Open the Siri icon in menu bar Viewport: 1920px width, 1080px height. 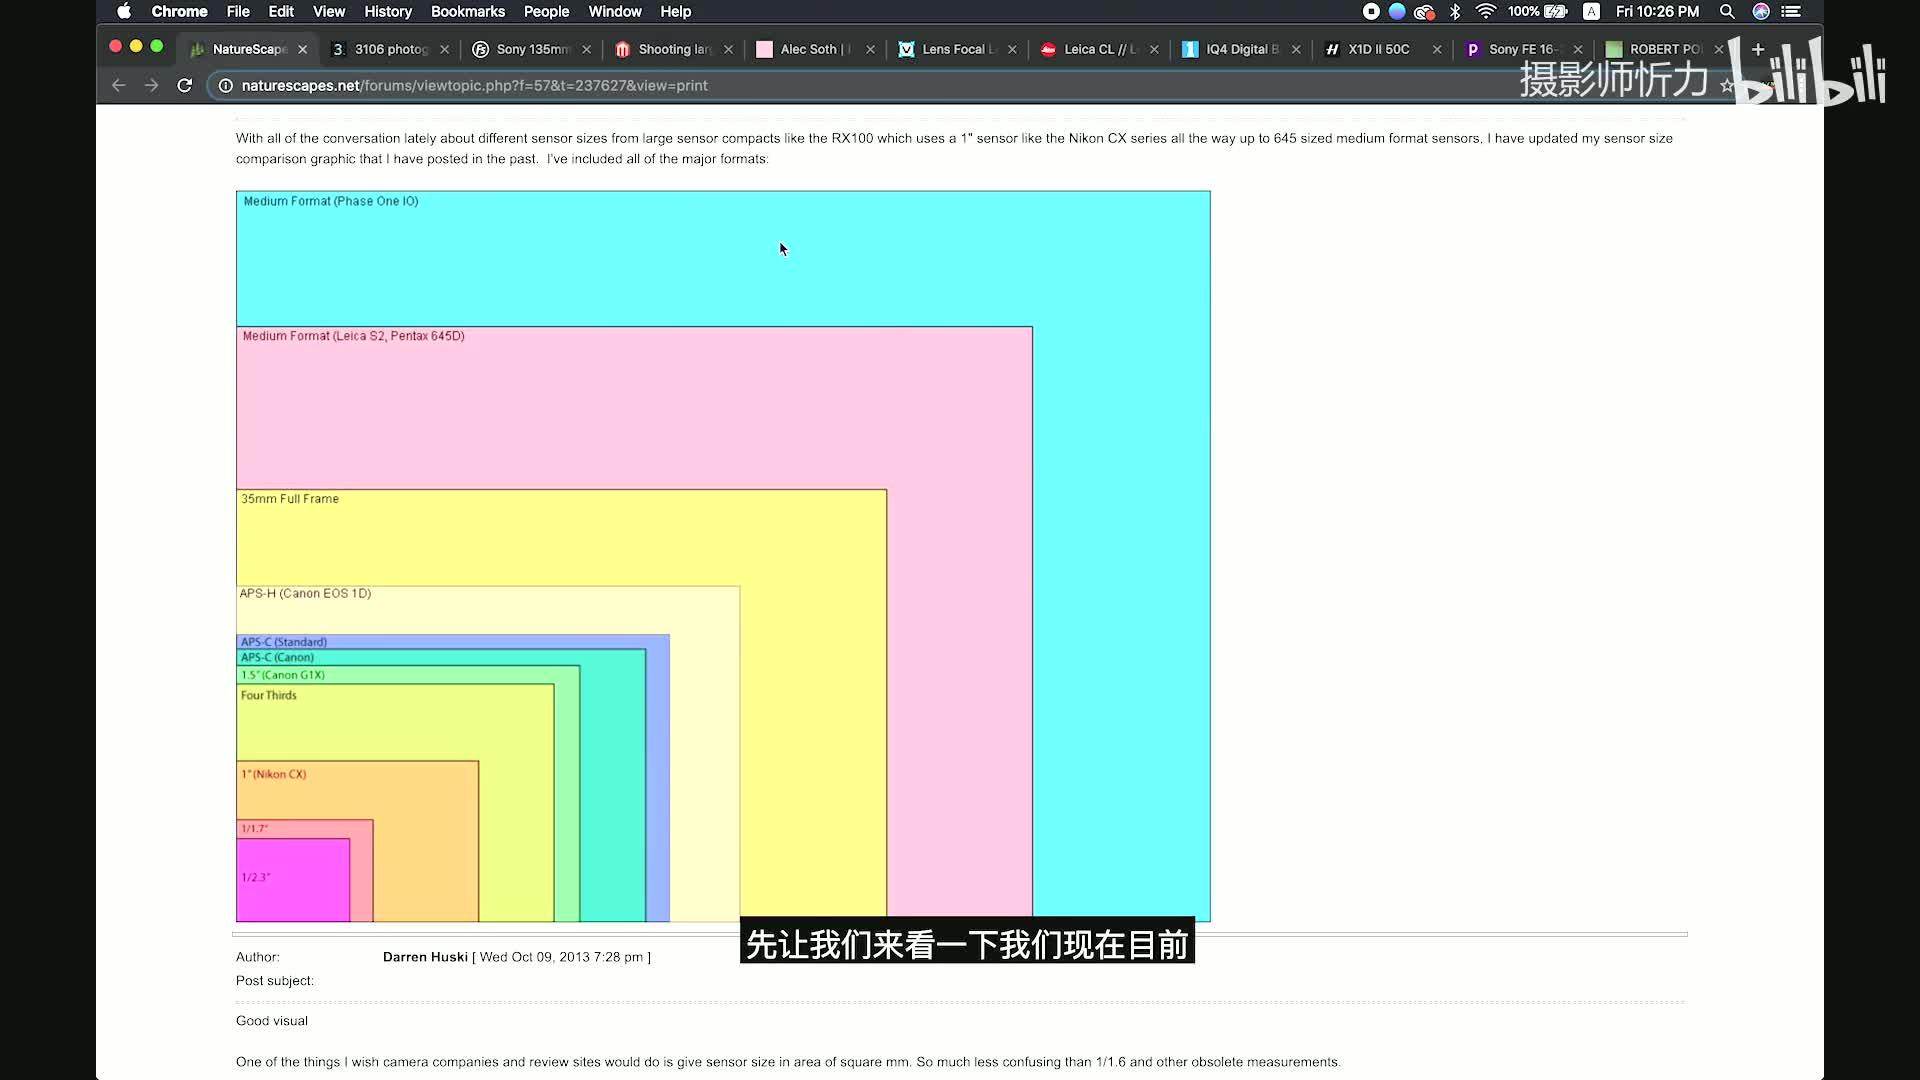click(1761, 12)
